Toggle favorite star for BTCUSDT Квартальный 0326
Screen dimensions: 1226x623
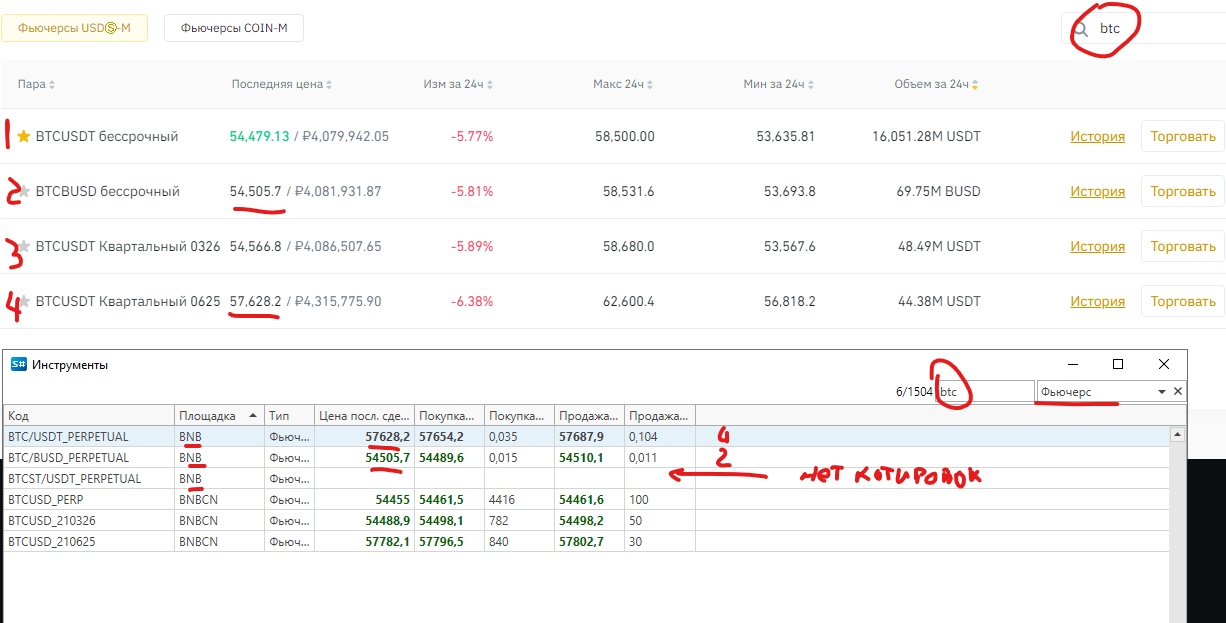pos(24,246)
